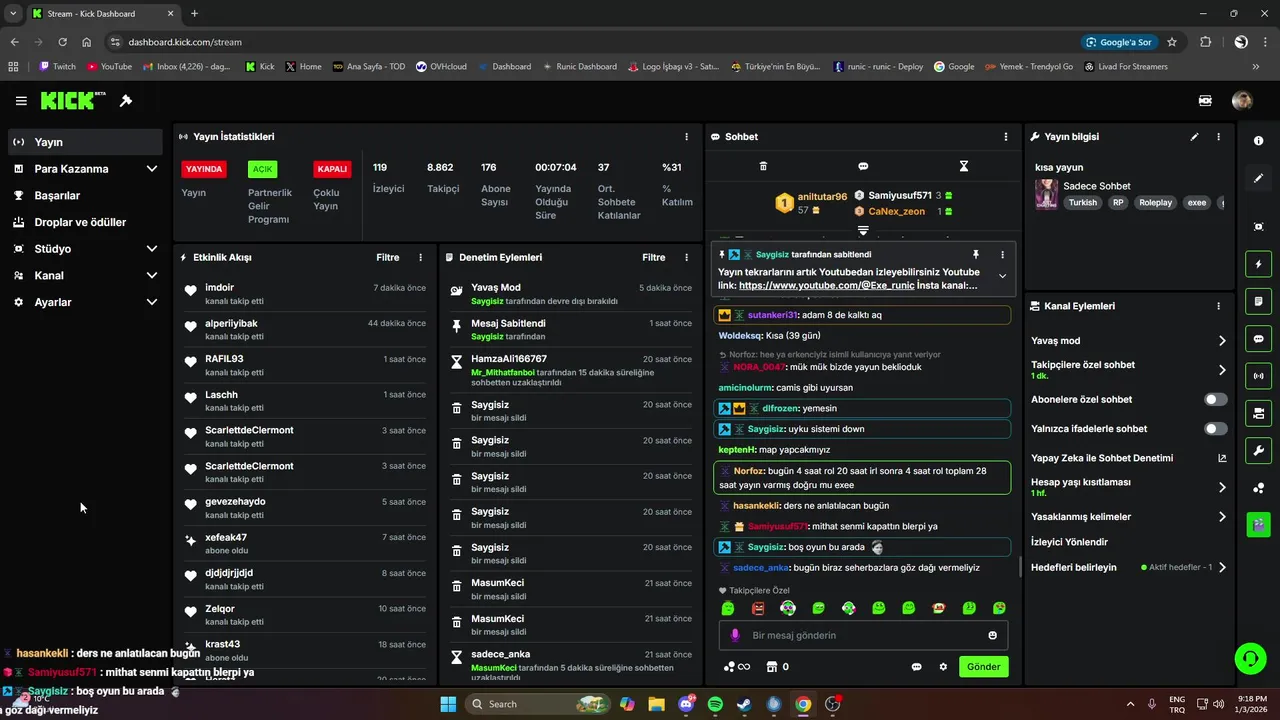
Task: Toggle Yalnızca ifadelerle sohbet switch
Action: 1215,429
